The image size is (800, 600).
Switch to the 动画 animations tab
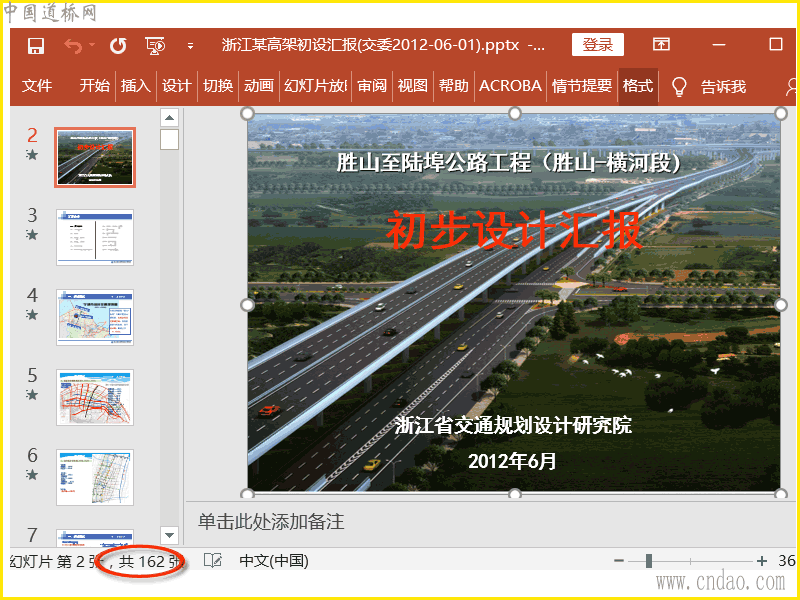click(259, 86)
